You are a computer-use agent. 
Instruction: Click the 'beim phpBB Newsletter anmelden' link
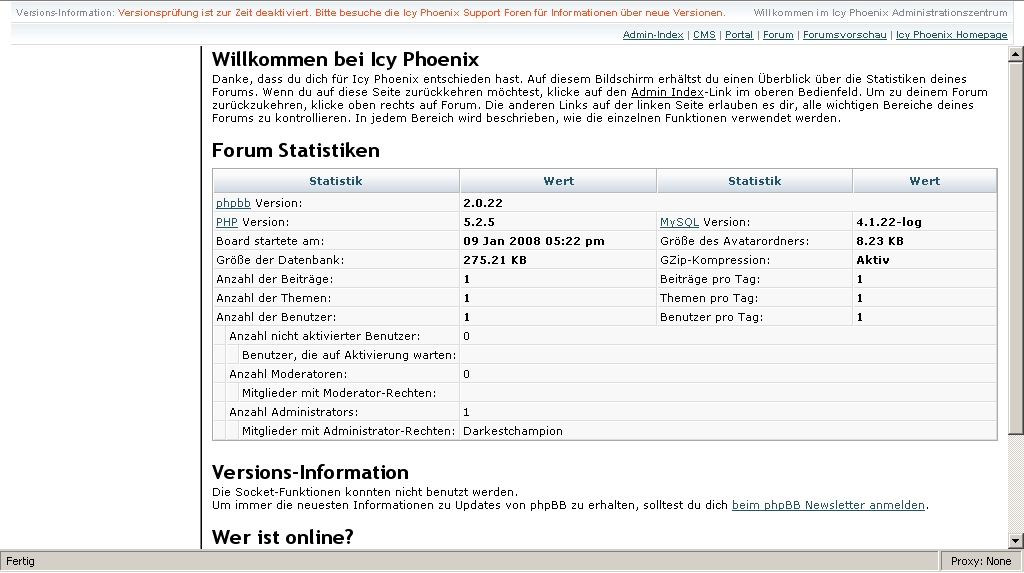[828, 505]
